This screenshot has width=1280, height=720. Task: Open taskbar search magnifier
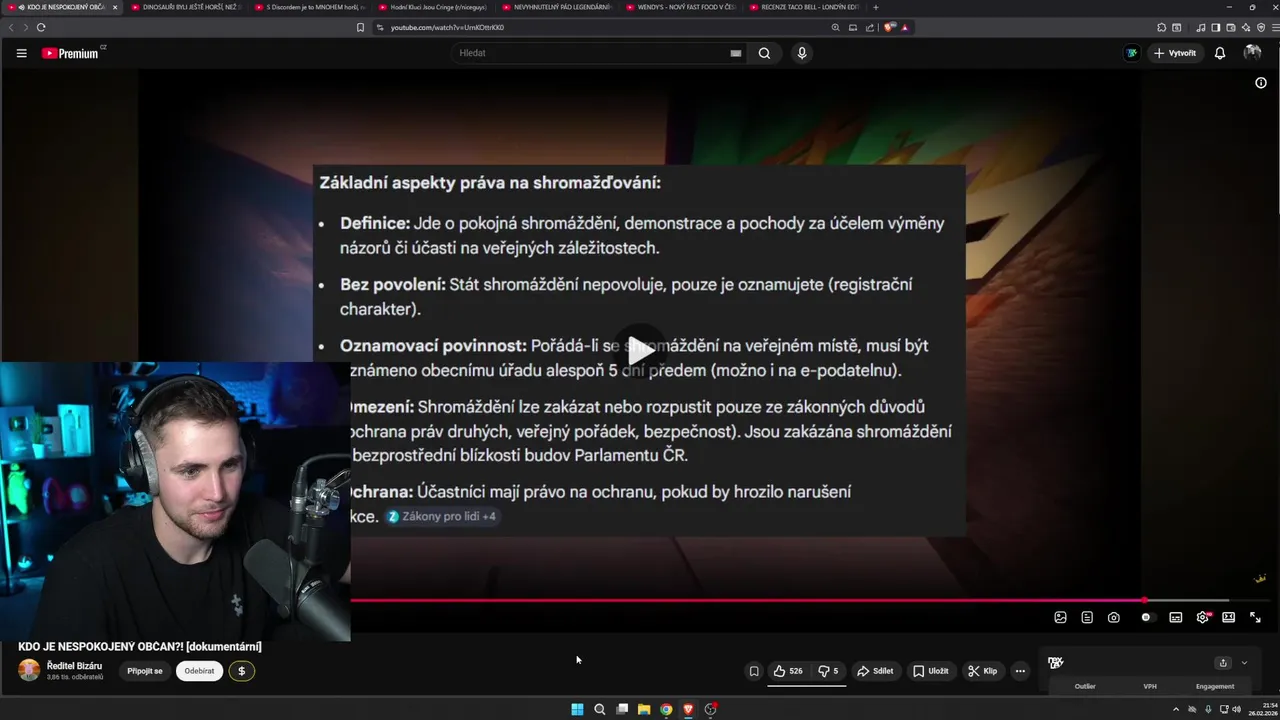tap(599, 709)
